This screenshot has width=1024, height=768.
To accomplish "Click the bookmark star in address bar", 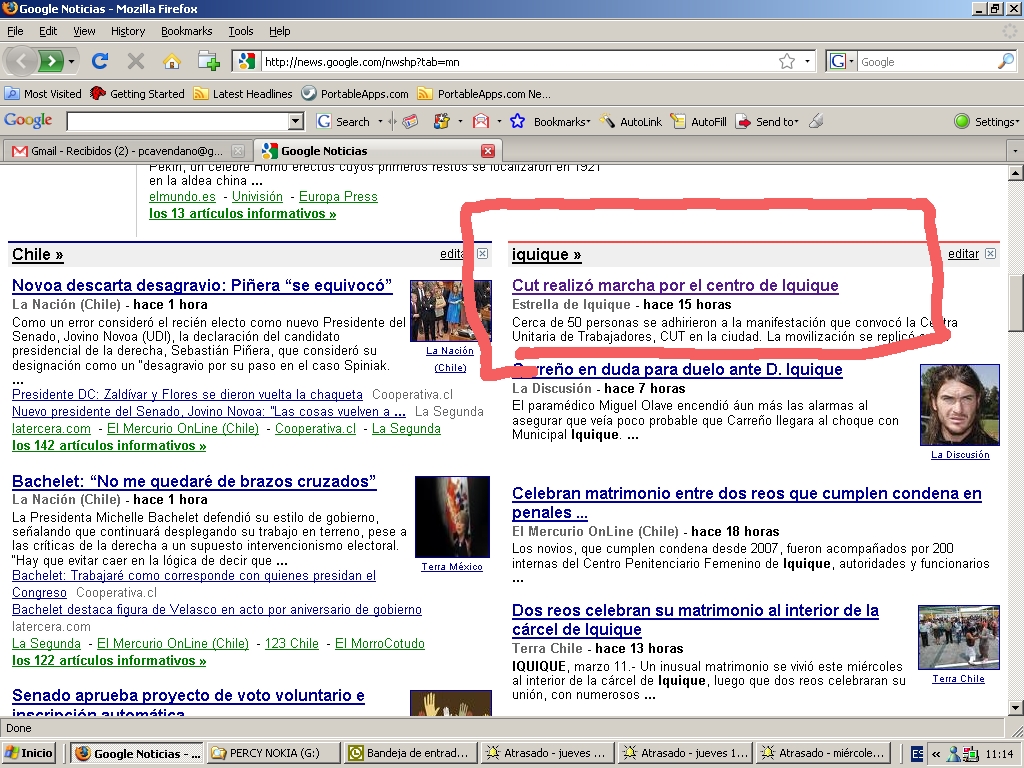I will click(x=787, y=61).
